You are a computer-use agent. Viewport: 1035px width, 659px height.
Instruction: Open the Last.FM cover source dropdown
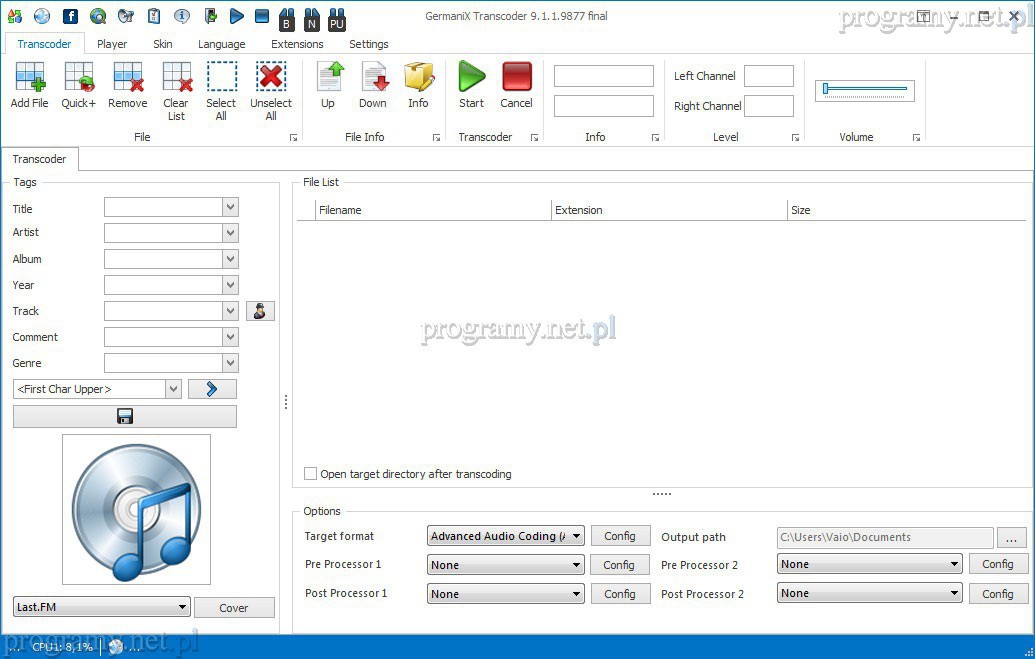(183, 607)
